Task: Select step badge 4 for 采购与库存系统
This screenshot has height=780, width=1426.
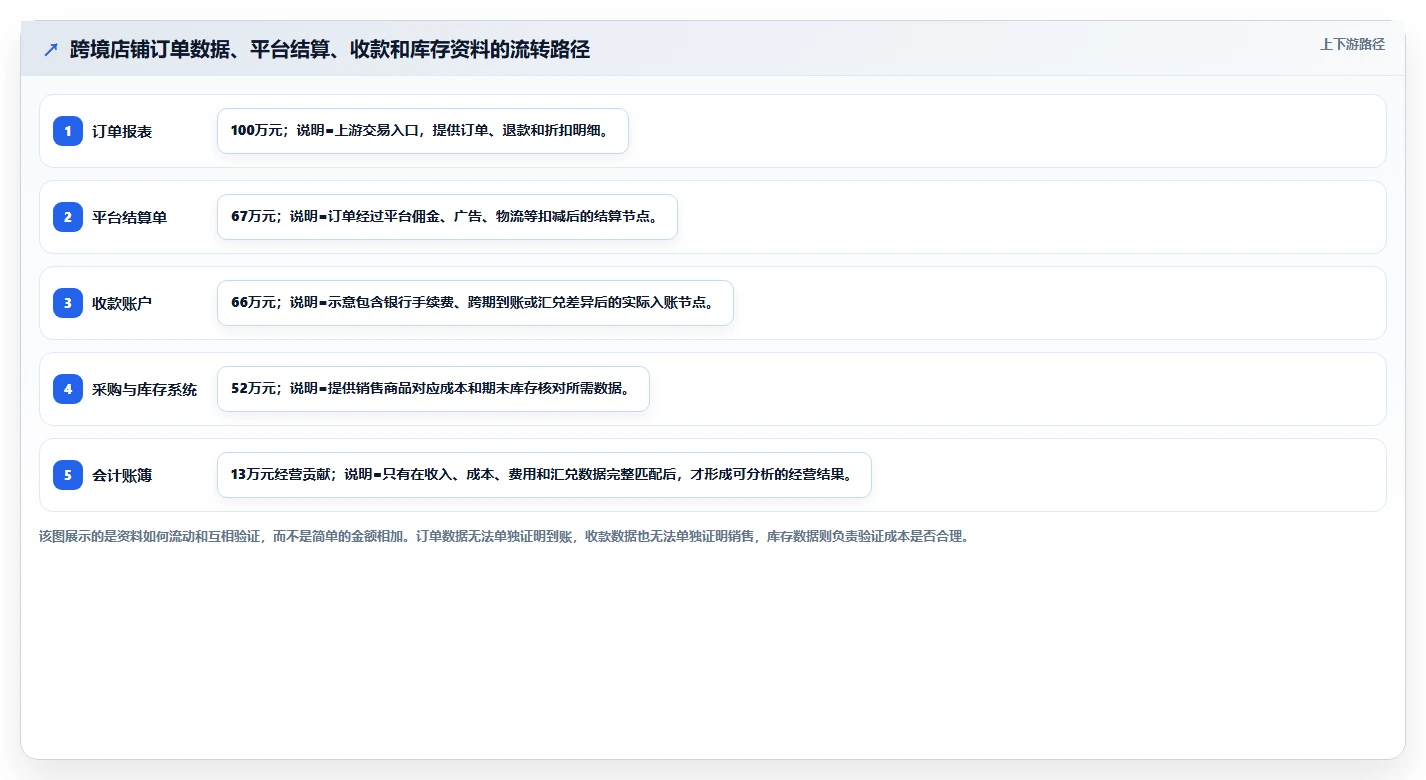Action: click(68, 389)
